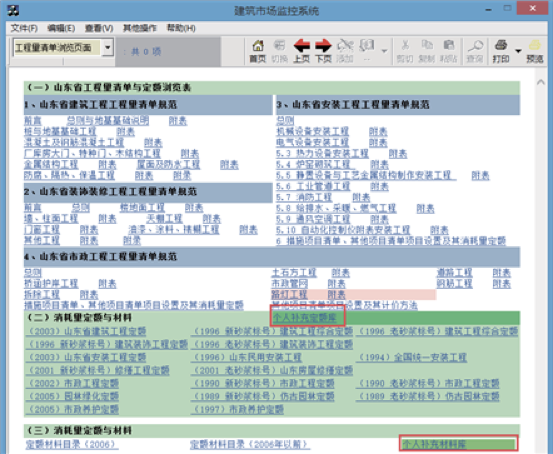Expand the 工程量清单浏览页面 combo box arrow
553x454 pixels.
tap(108, 47)
